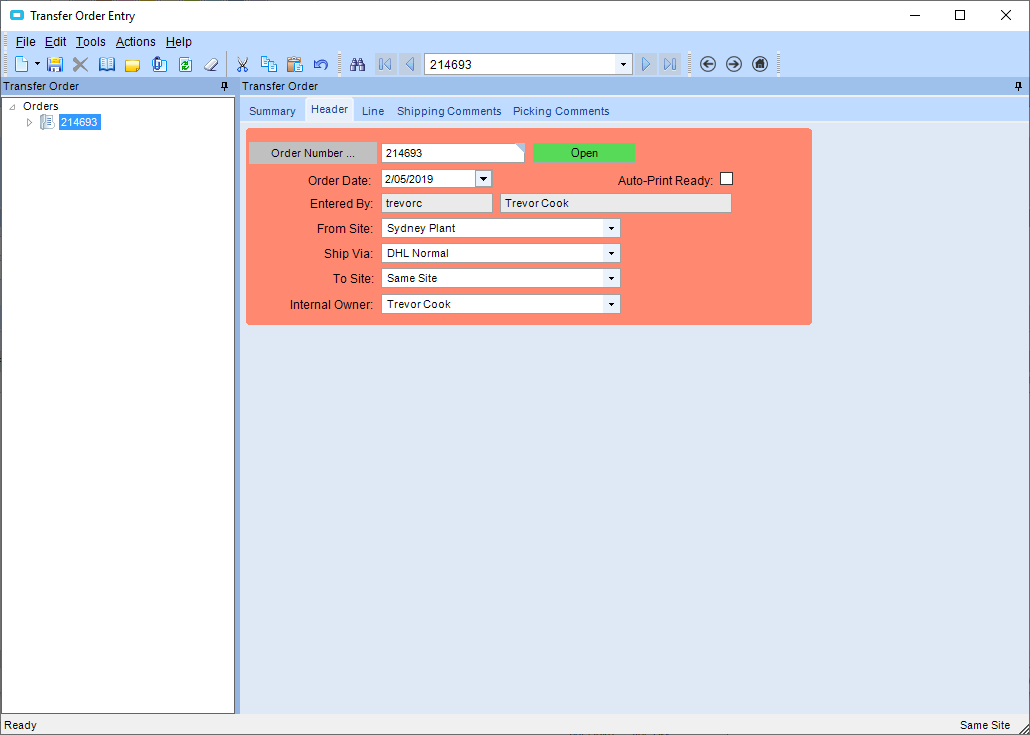The height and width of the screenshot is (735, 1030).
Task: Expand order 214693 in the tree
Action: point(29,122)
